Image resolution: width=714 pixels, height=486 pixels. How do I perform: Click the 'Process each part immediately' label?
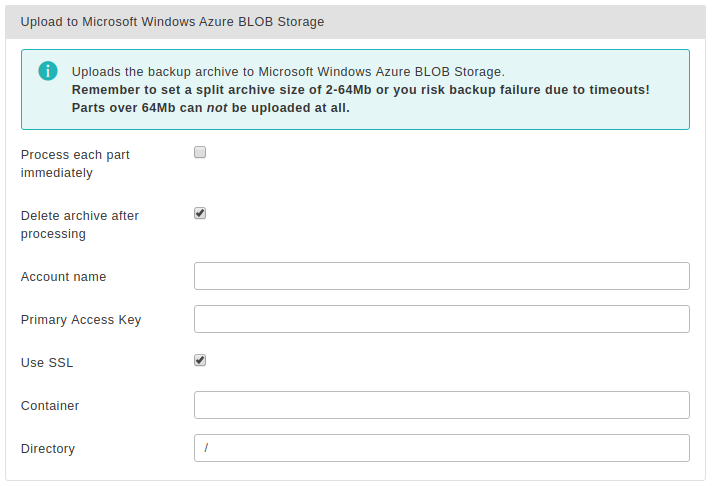pos(75,164)
